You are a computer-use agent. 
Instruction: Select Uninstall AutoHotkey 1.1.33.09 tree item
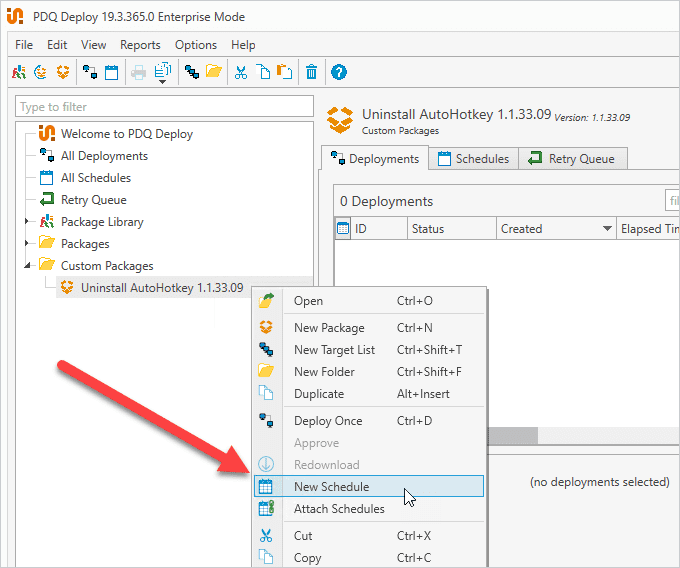pyautogui.click(x=162, y=287)
